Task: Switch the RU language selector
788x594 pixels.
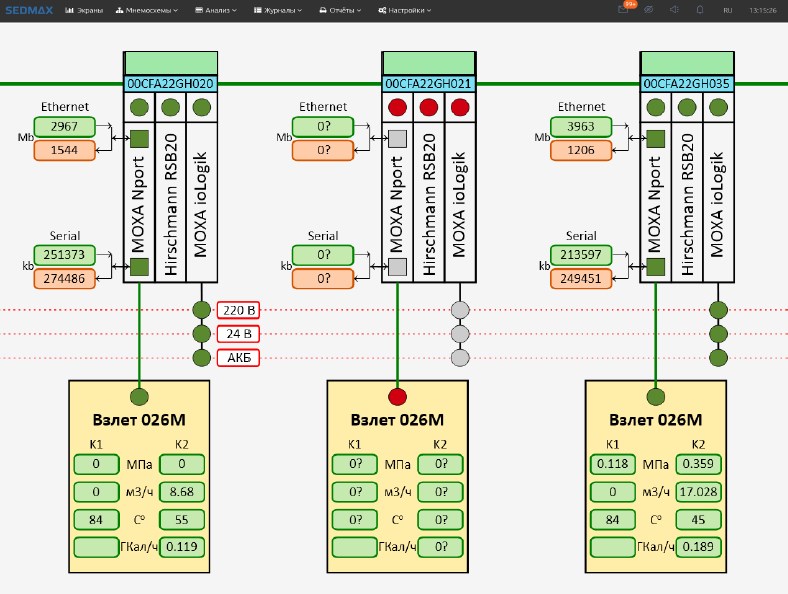Action: (727, 10)
